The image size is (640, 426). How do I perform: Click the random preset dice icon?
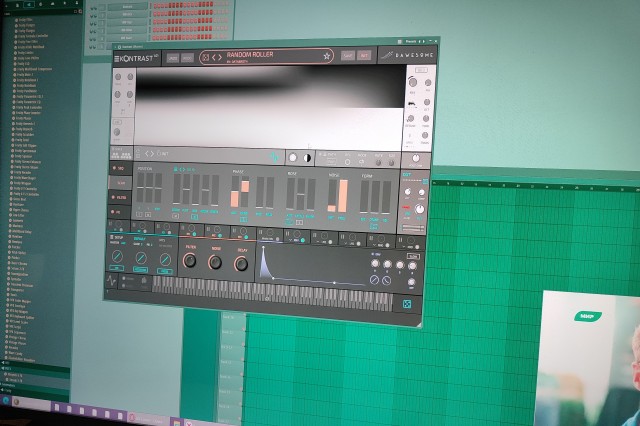pyautogui.click(x=206, y=58)
